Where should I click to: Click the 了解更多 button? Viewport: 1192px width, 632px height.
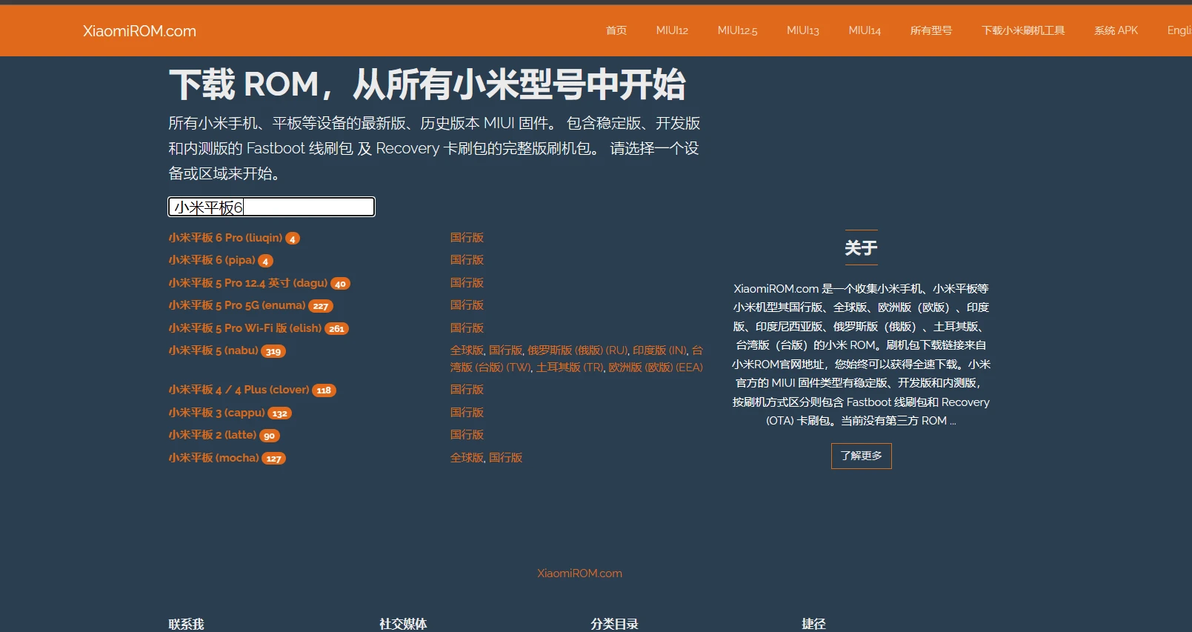(861, 456)
